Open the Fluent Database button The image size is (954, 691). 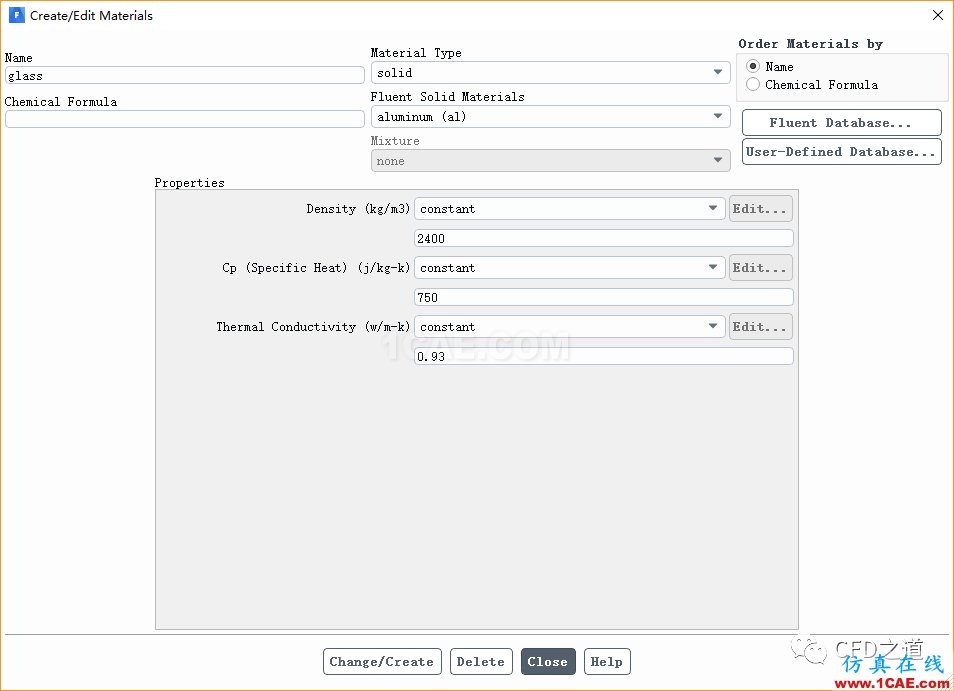(842, 123)
